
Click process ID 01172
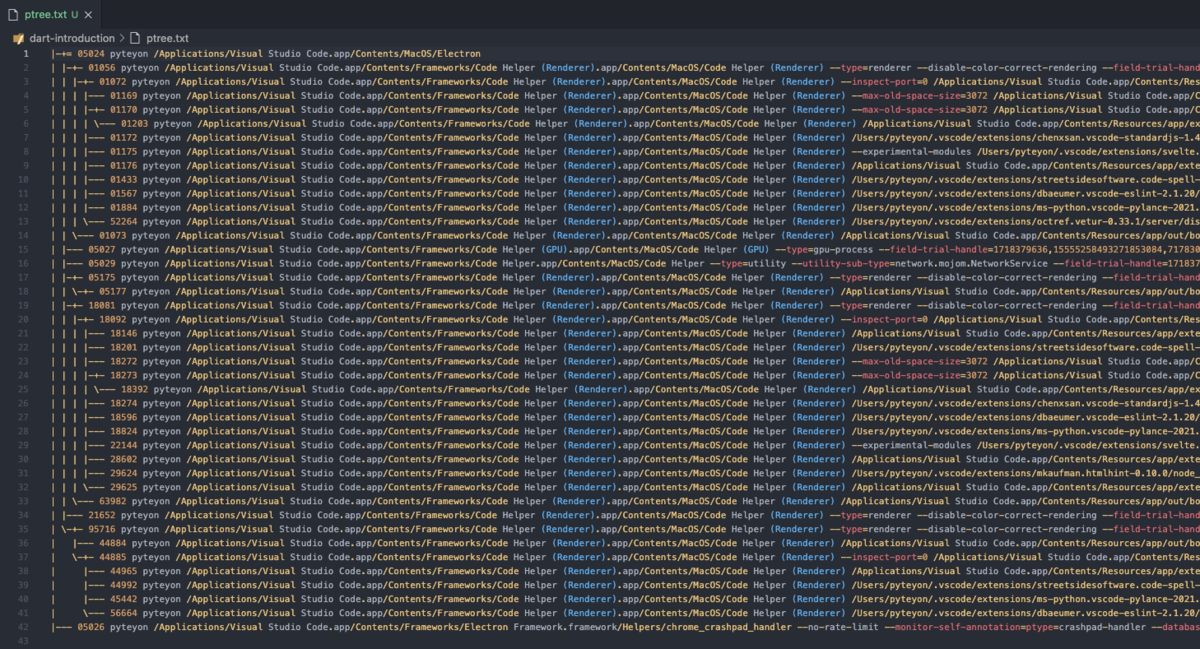click(124, 137)
